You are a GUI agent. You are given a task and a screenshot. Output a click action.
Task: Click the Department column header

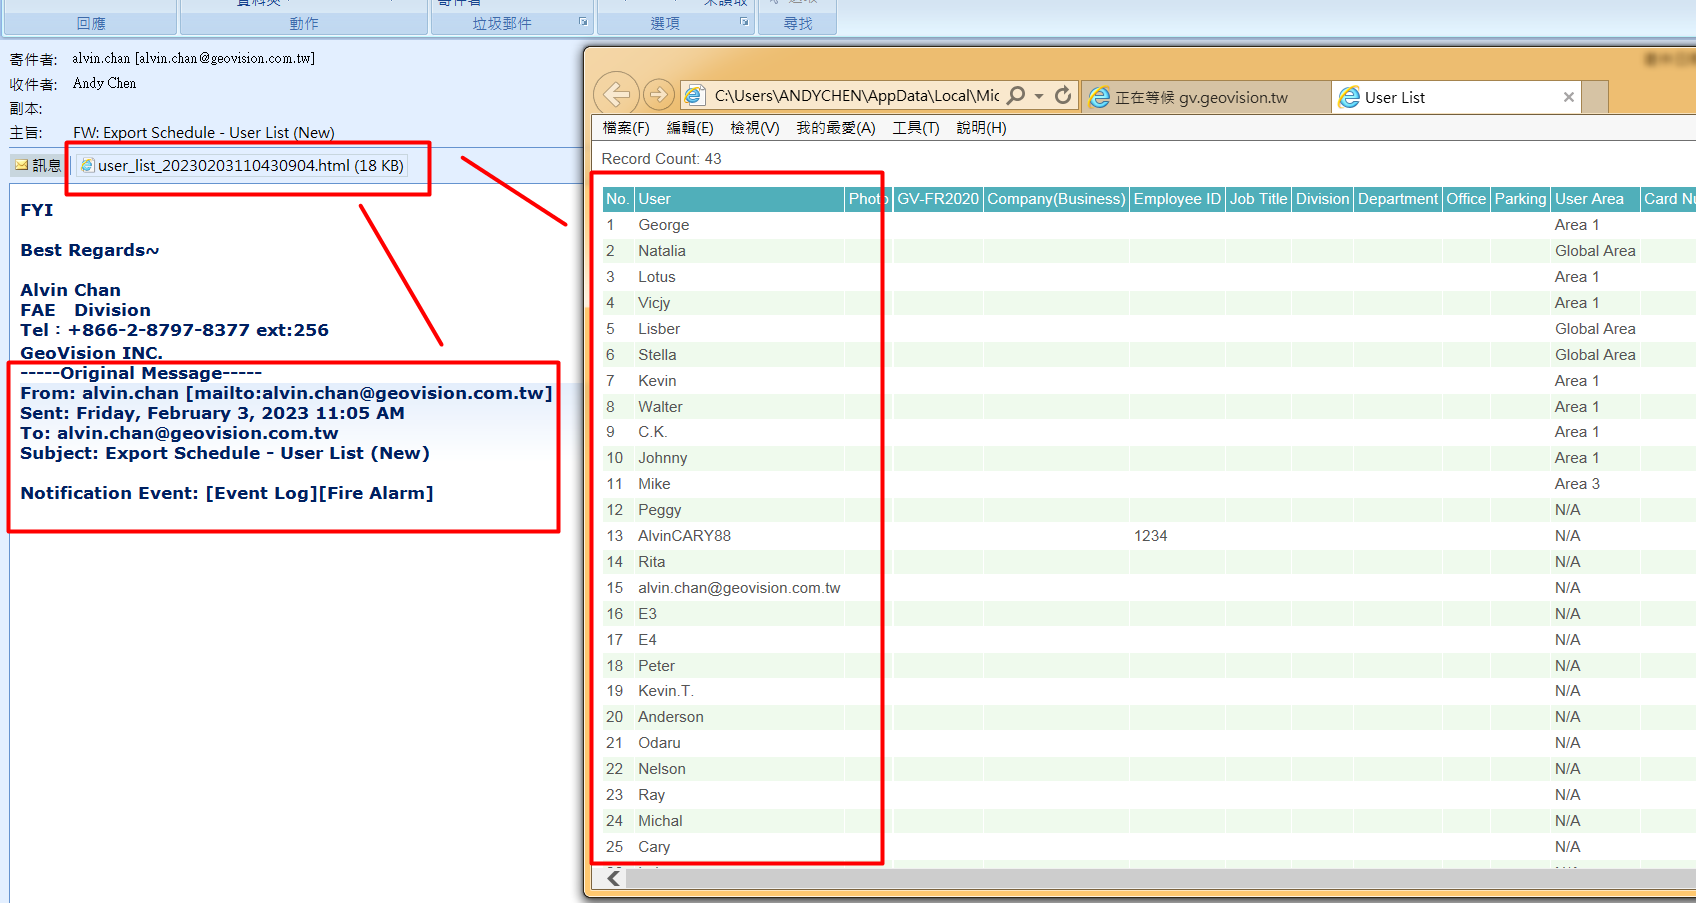click(x=1398, y=199)
